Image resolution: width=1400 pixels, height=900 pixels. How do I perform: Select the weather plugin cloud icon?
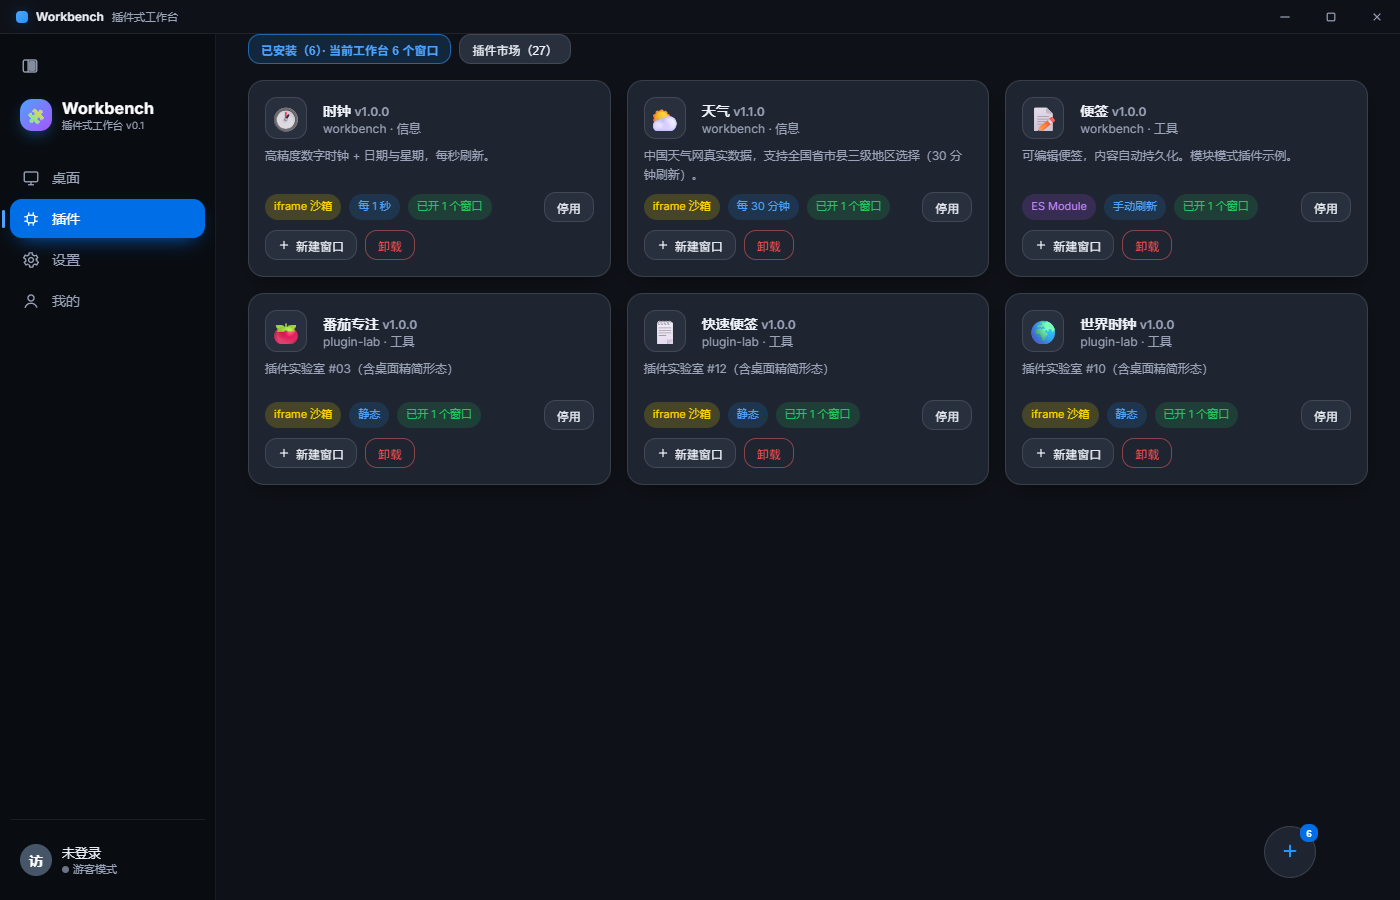(x=665, y=119)
